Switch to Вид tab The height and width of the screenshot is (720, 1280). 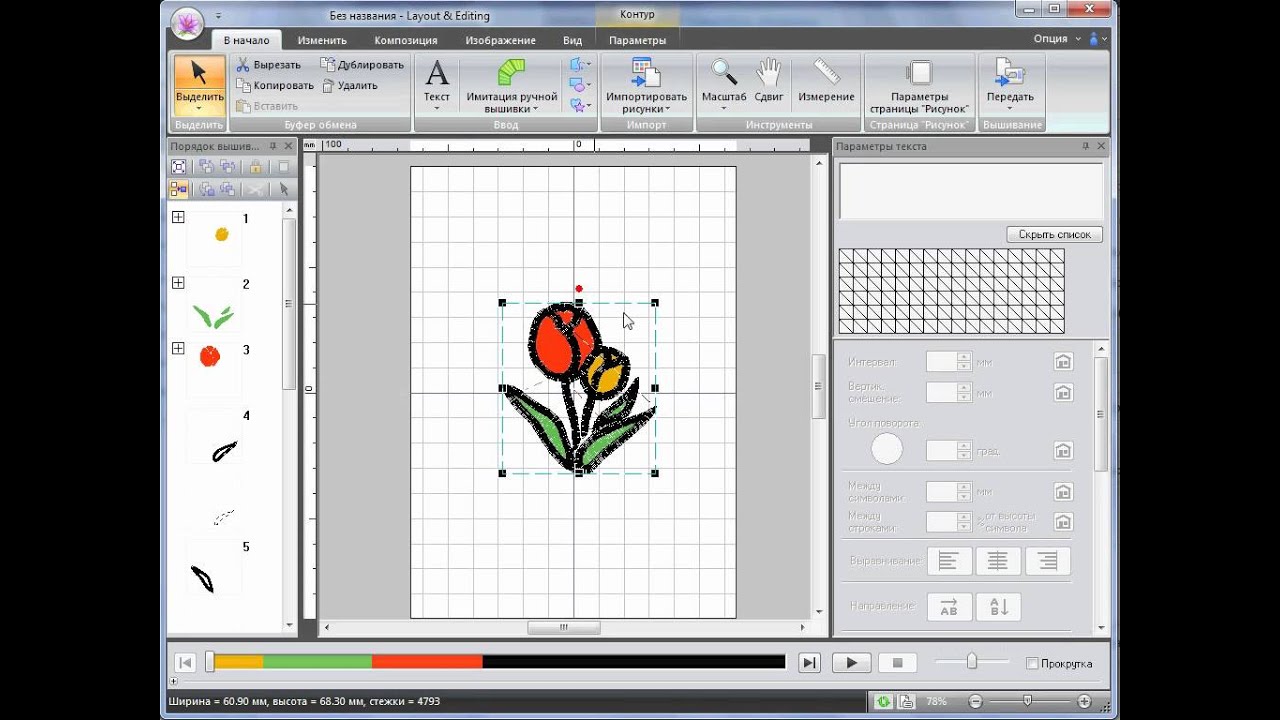[572, 40]
